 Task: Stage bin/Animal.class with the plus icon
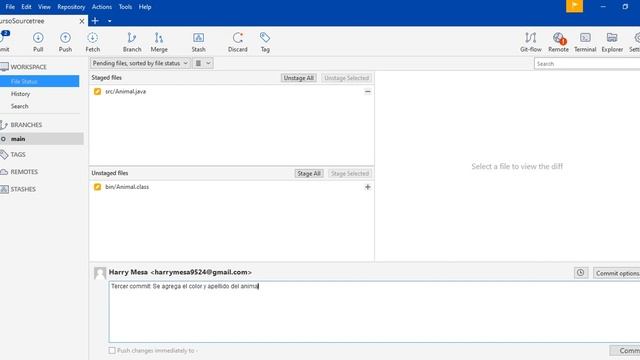[x=367, y=187]
